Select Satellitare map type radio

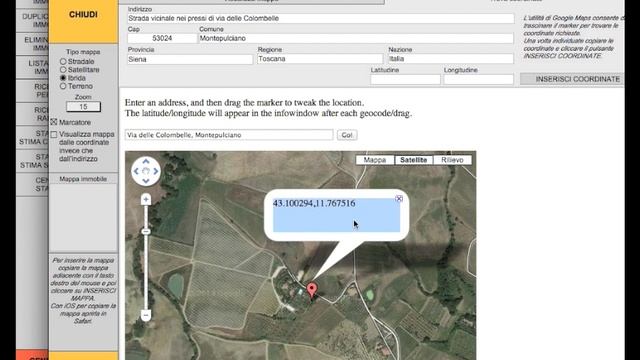(63, 70)
